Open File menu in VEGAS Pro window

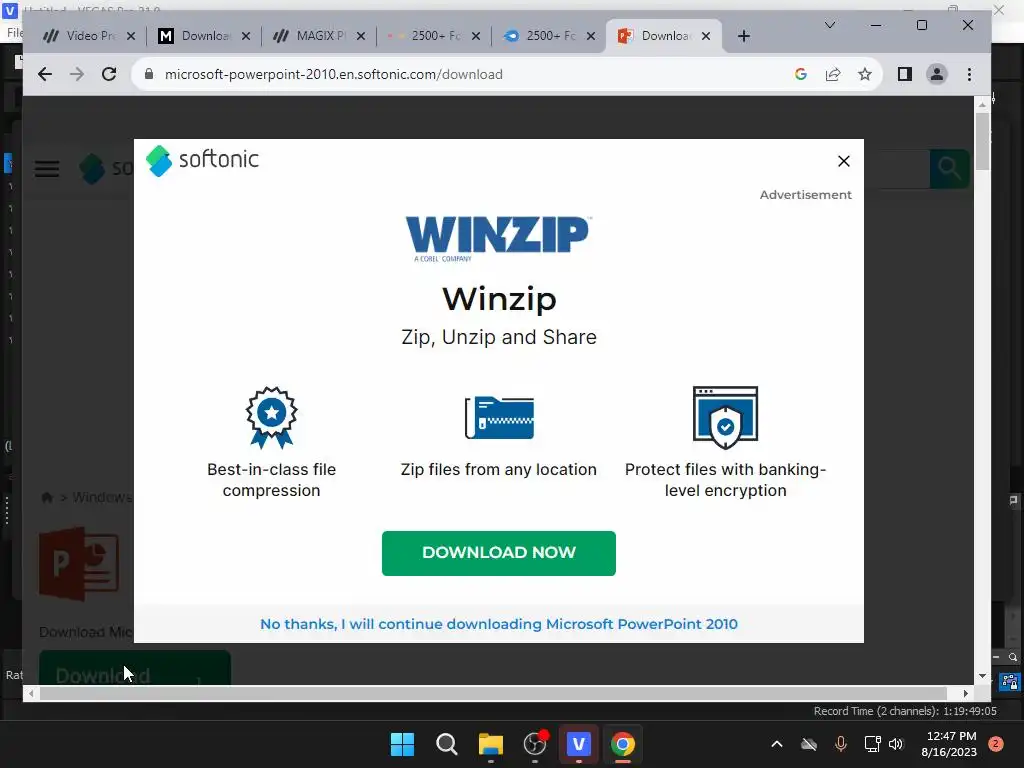(14, 33)
